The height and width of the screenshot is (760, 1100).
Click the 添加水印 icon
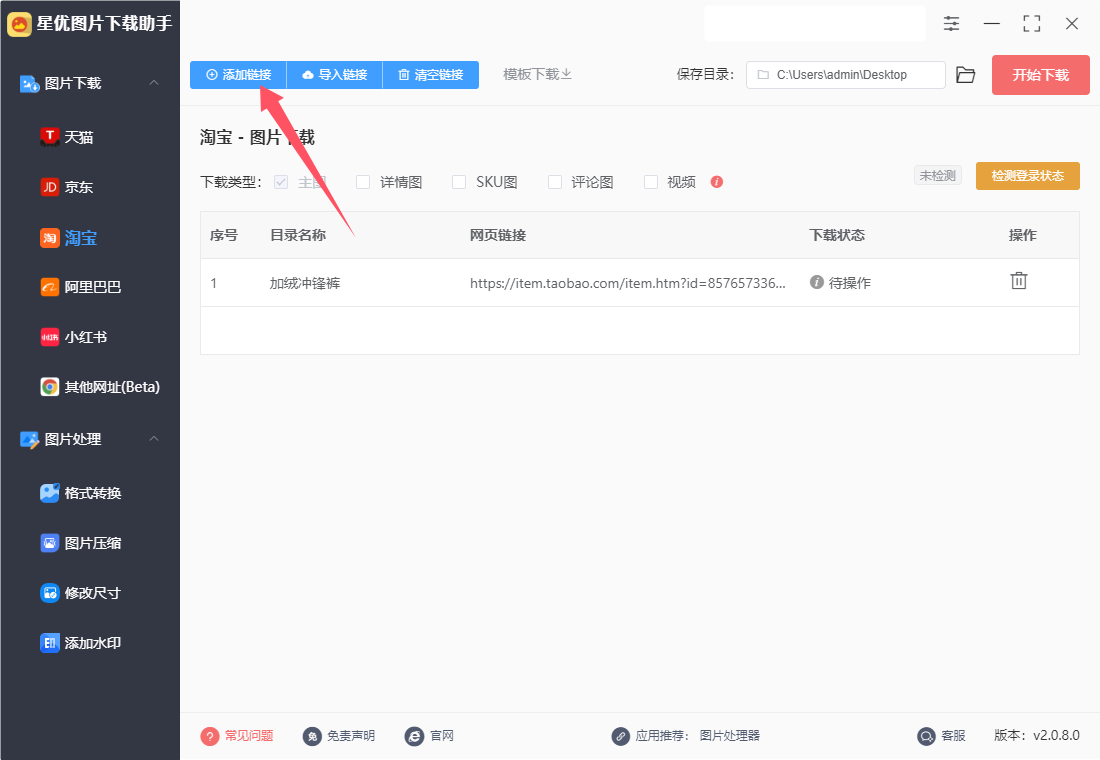pyautogui.click(x=49, y=643)
